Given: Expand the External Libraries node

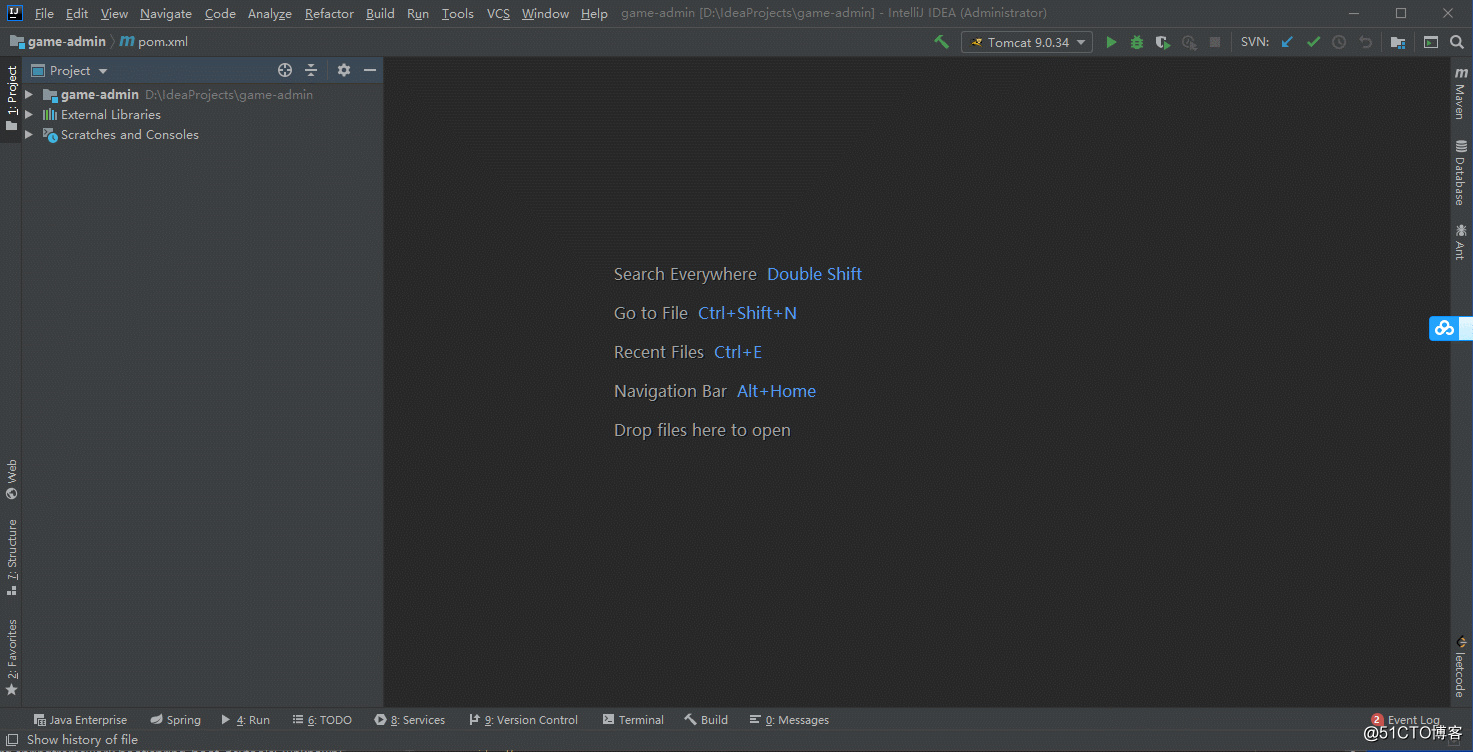Looking at the screenshot, I should 29,115.
